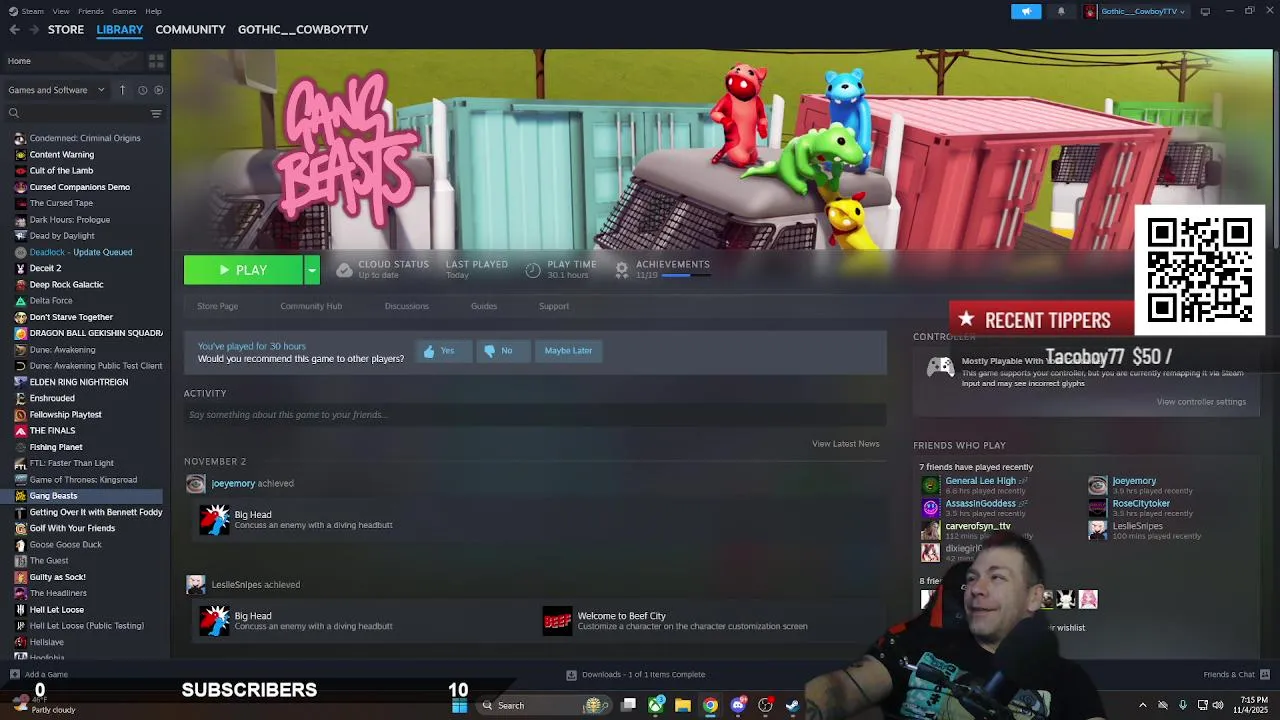Open Friends & Chat

[1236, 675]
